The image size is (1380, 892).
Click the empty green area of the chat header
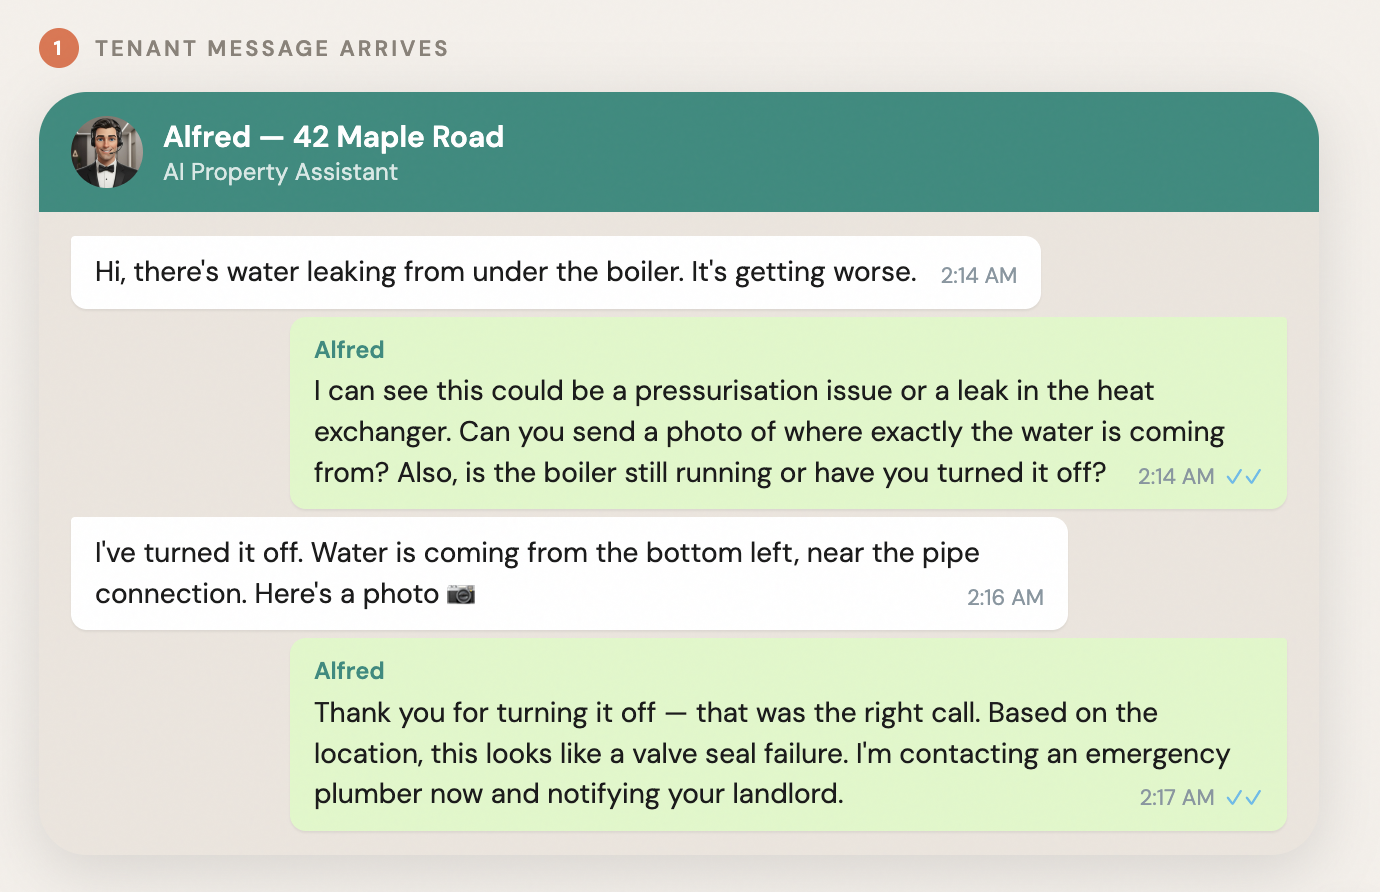900,152
